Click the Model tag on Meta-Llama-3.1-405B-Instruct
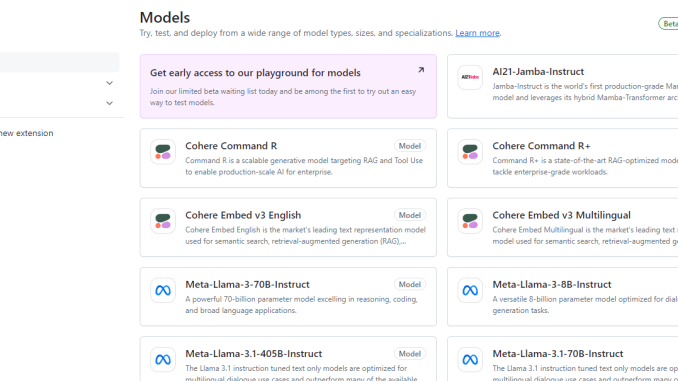Screen dimensions: 678x381 coord(409,354)
